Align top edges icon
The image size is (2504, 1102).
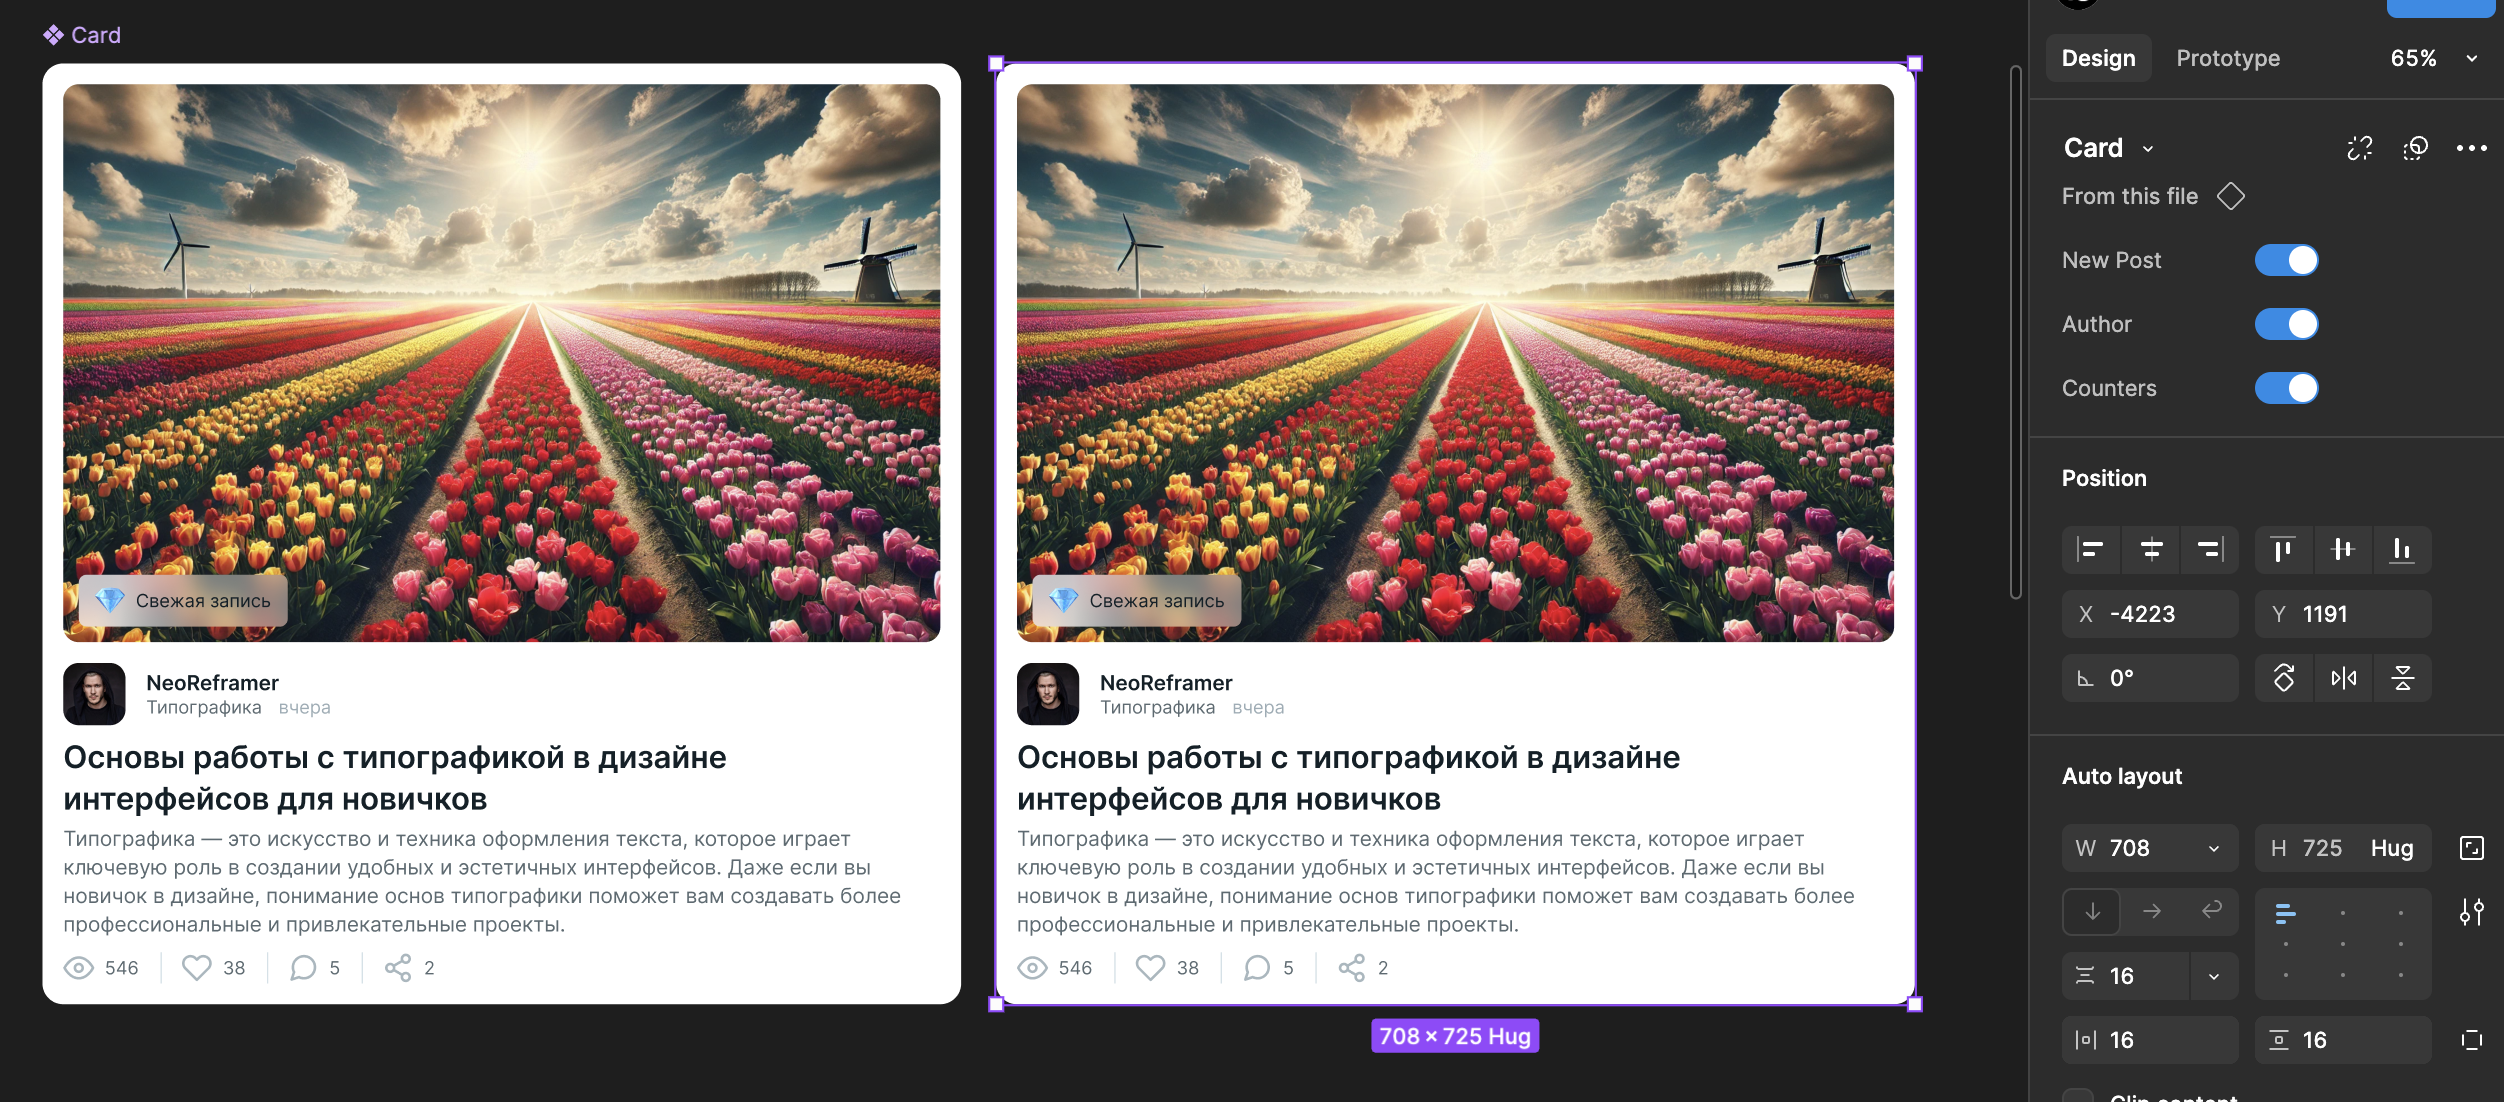pyautogui.click(x=2283, y=549)
